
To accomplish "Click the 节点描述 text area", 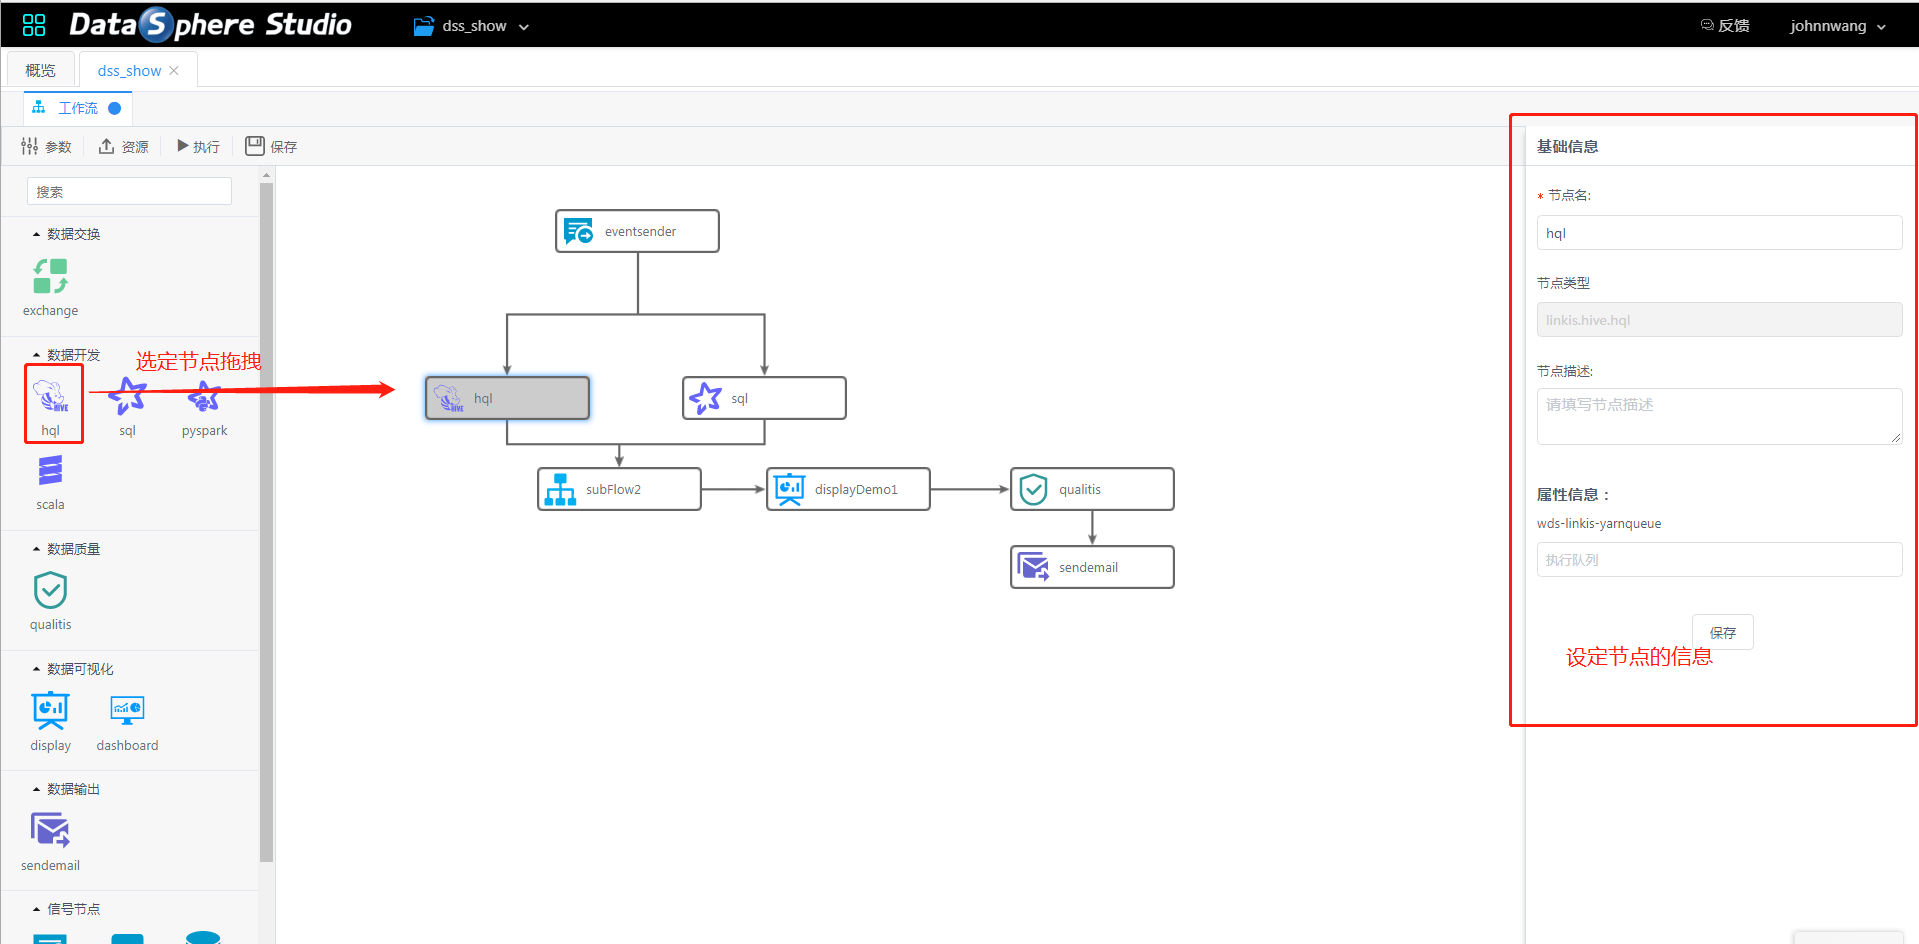I will click(x=1718, y=416).
